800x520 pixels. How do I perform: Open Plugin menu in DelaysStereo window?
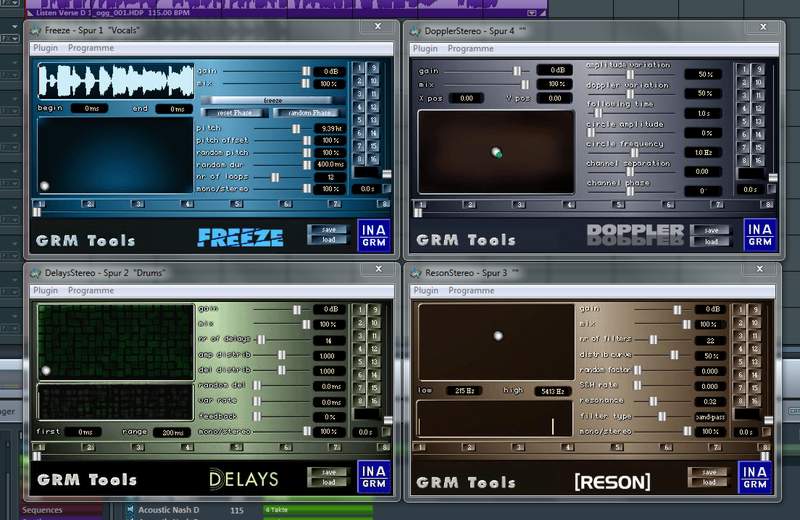[45, 290]
